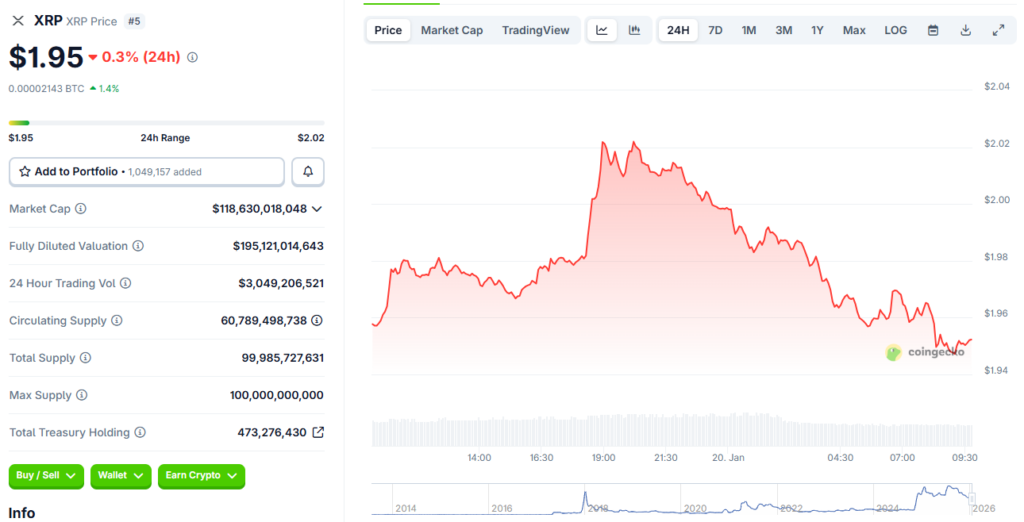
Task: Click the 24h Range progress bar
Action: coord(167,123)
